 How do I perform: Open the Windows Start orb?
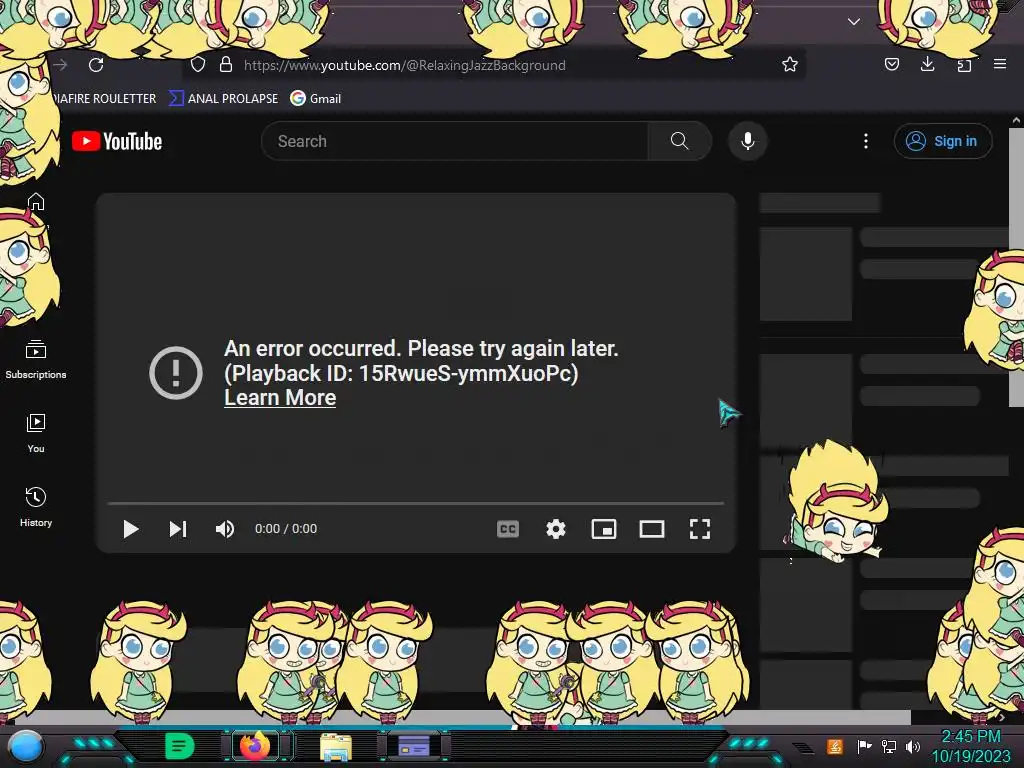tap(26, 746)
